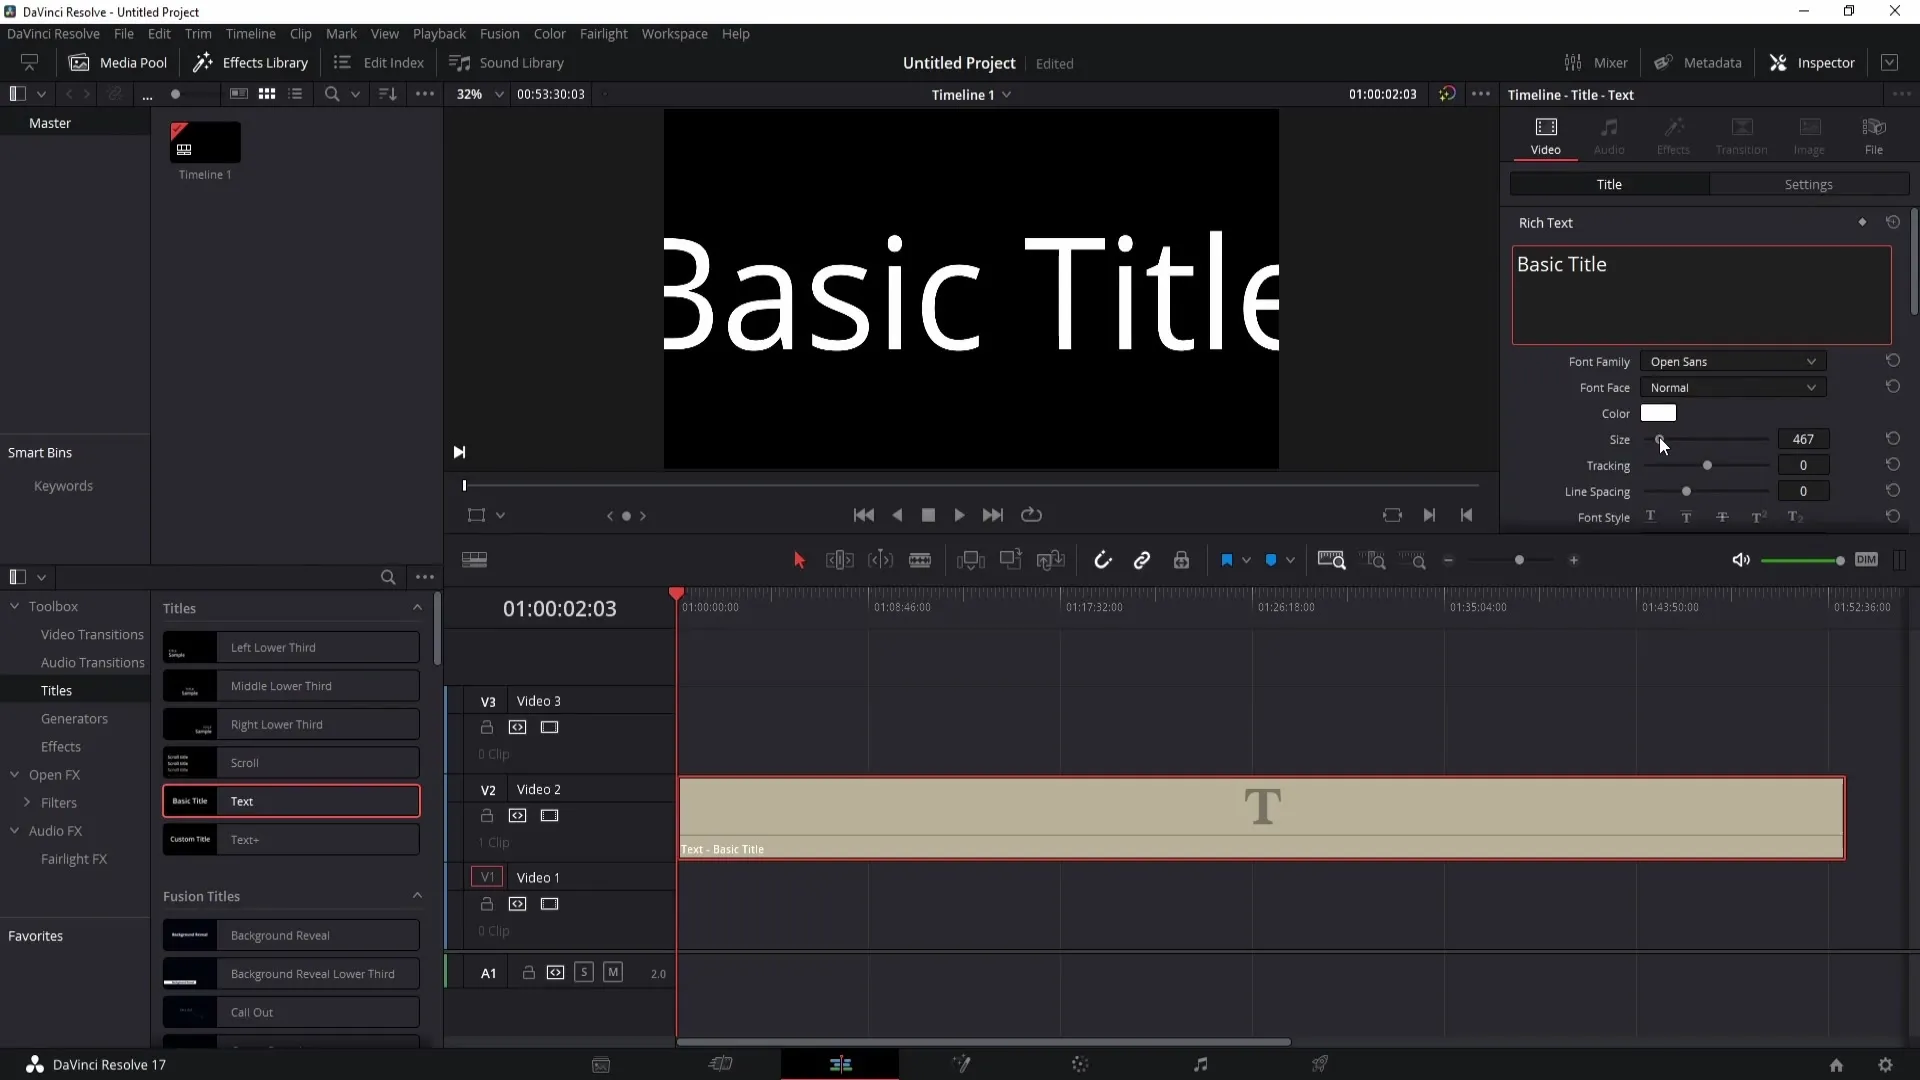Click the Video tab in Inspector panel
The width and height of the screenshot is (1920, 1080).
[x=1545, y=133]
